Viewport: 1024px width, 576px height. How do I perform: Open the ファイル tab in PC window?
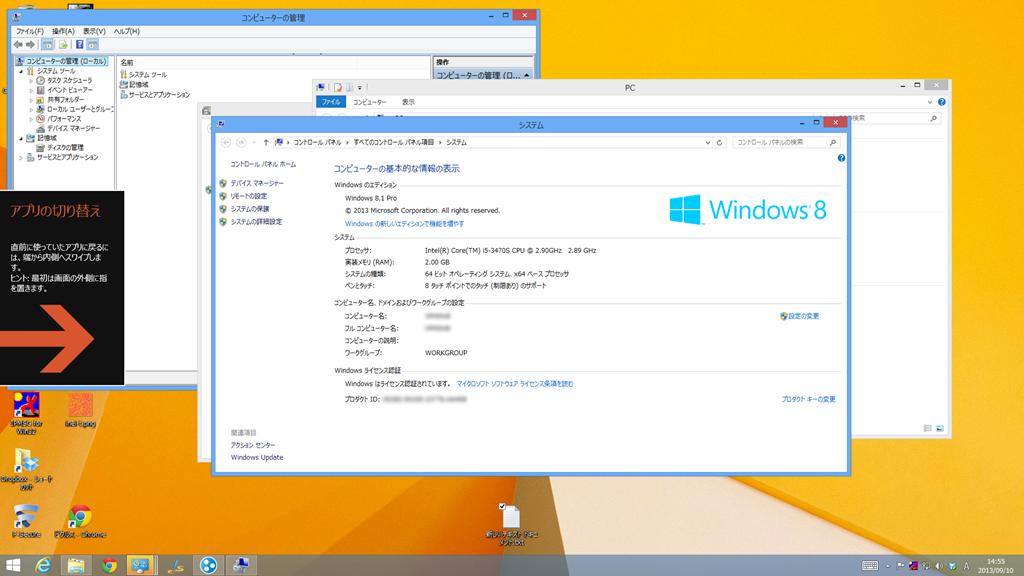[330, 102]
